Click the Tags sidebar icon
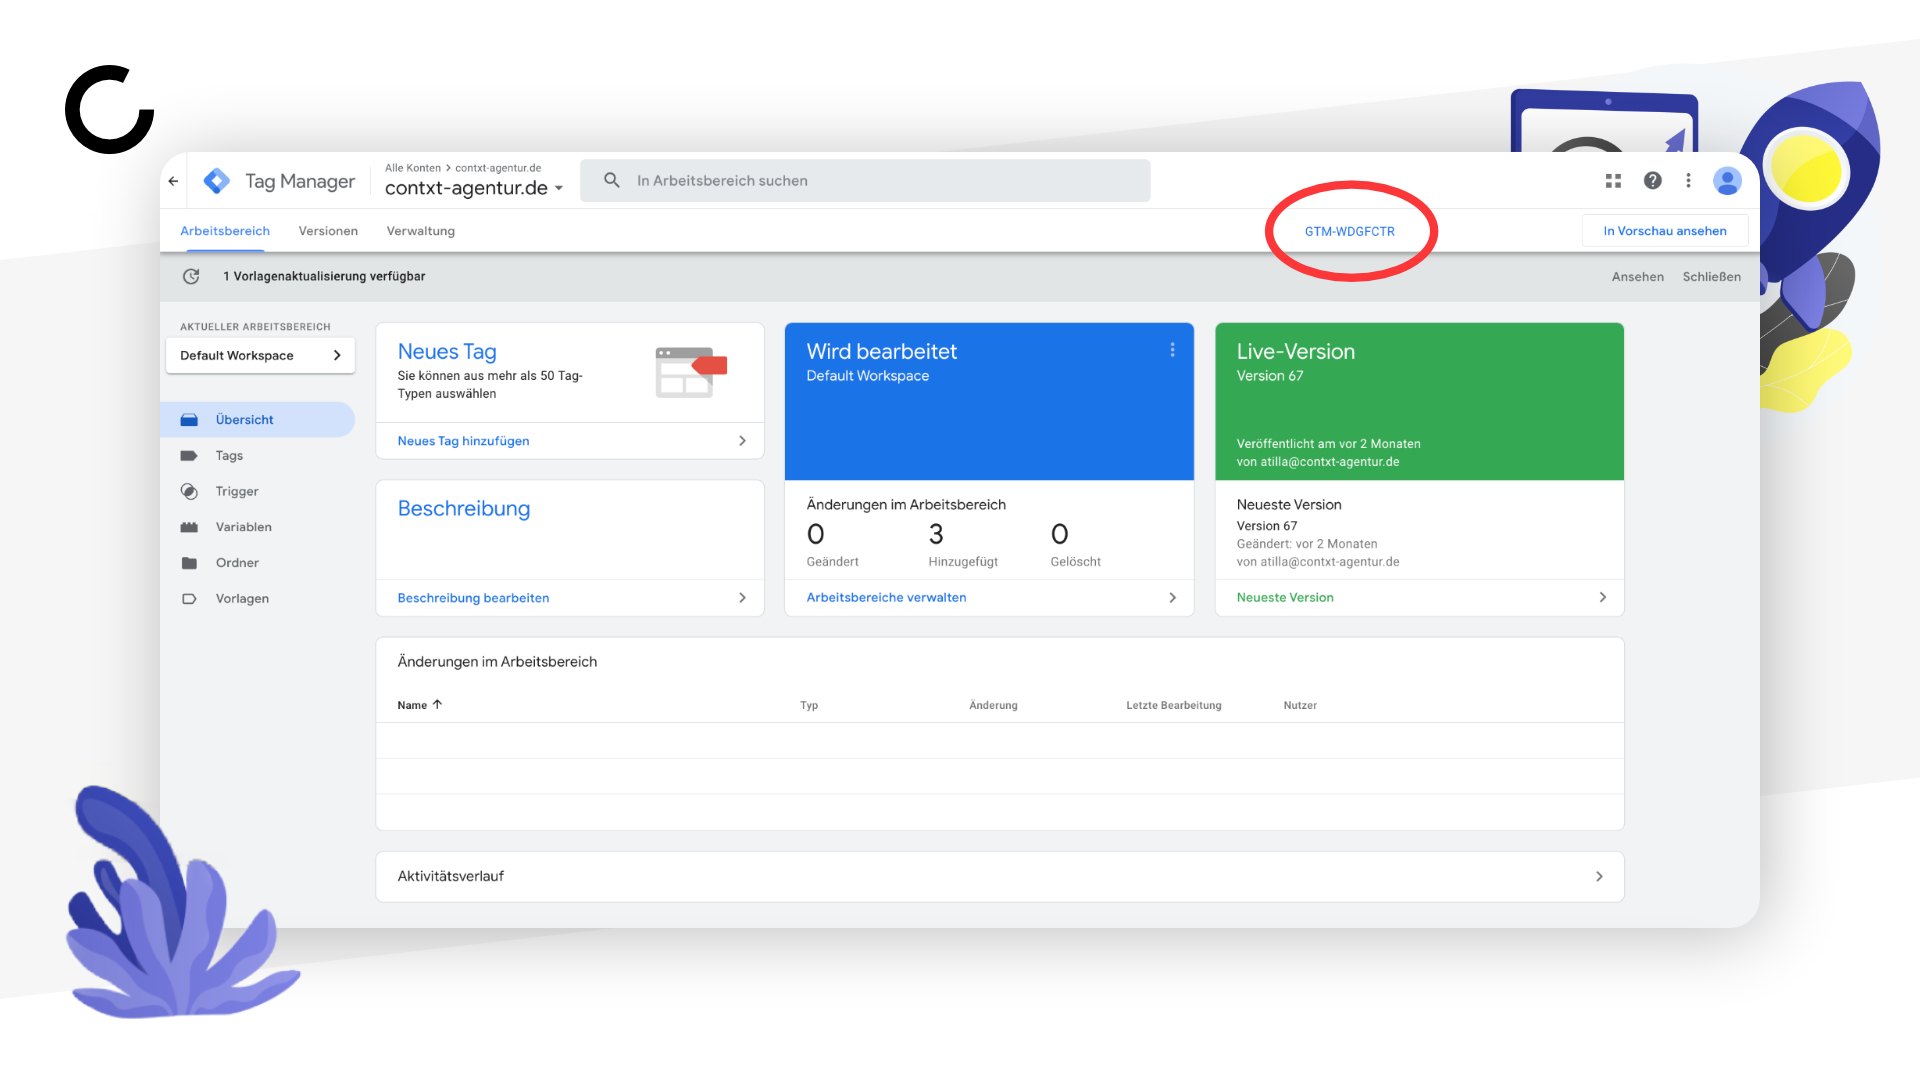Viewport: 1920px width, 1080px height. [189, 456]
